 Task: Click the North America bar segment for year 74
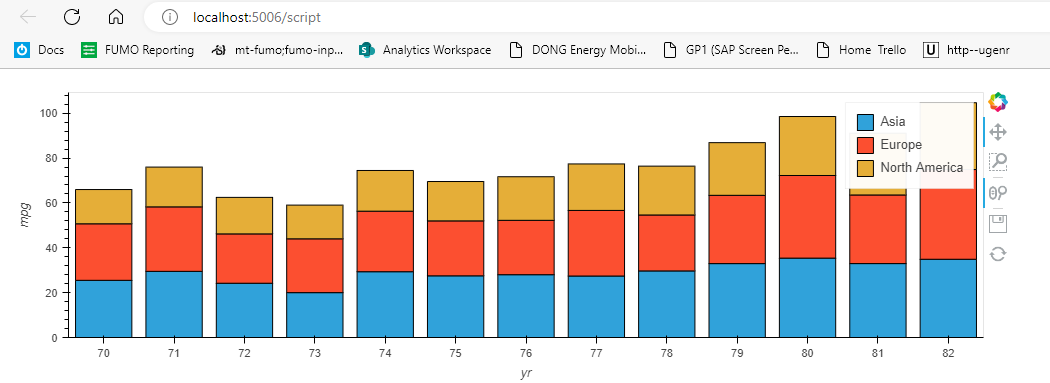[x=385, y=191]
